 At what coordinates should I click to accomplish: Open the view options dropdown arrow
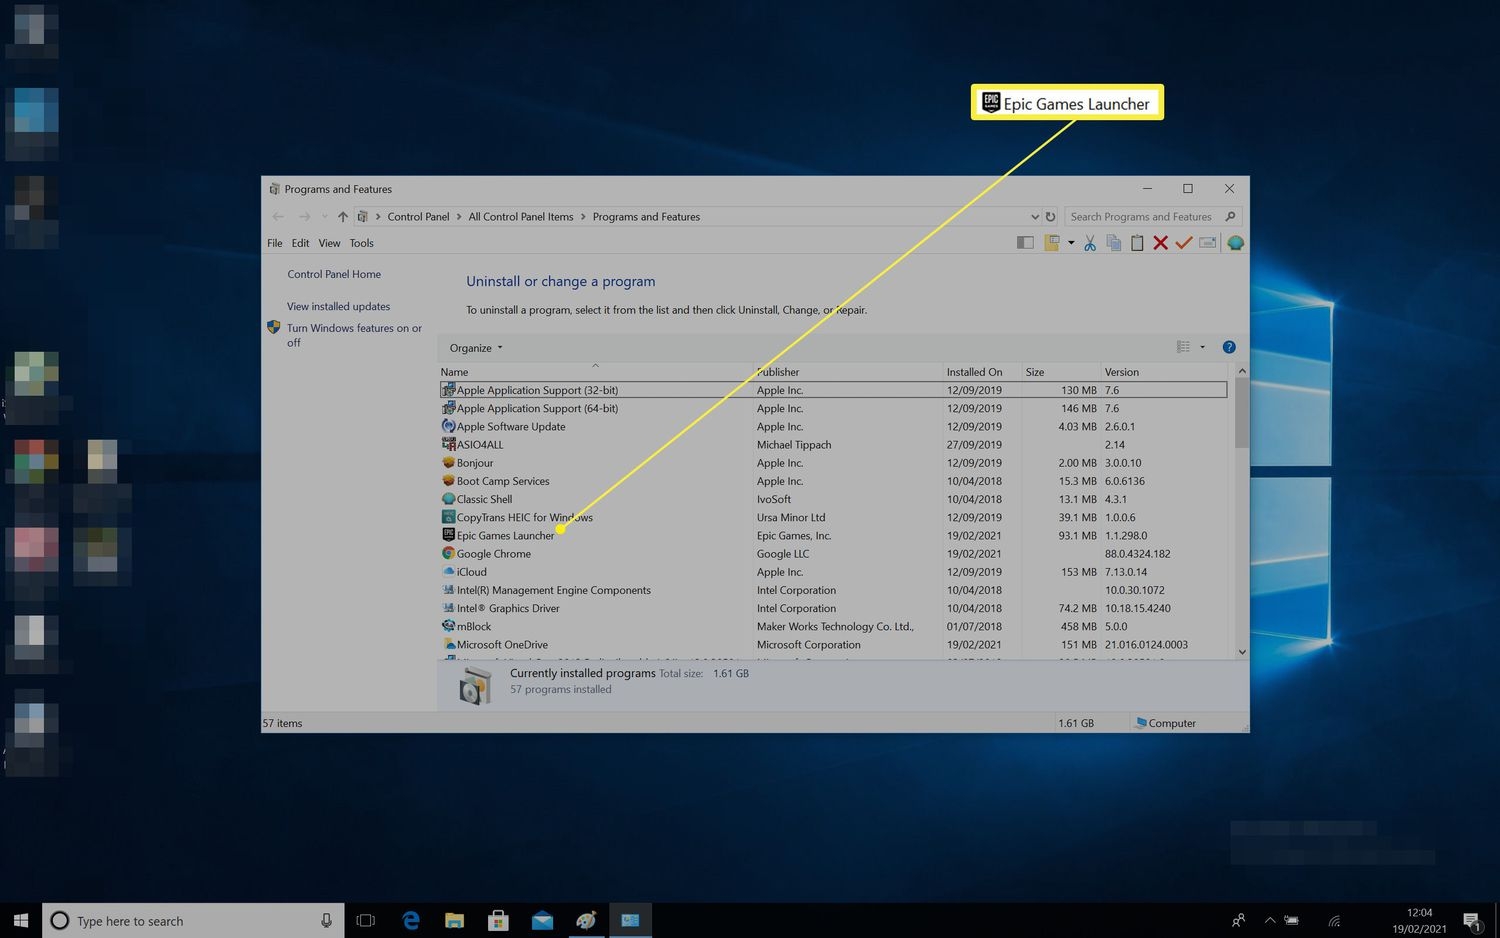click(1202, 347)
